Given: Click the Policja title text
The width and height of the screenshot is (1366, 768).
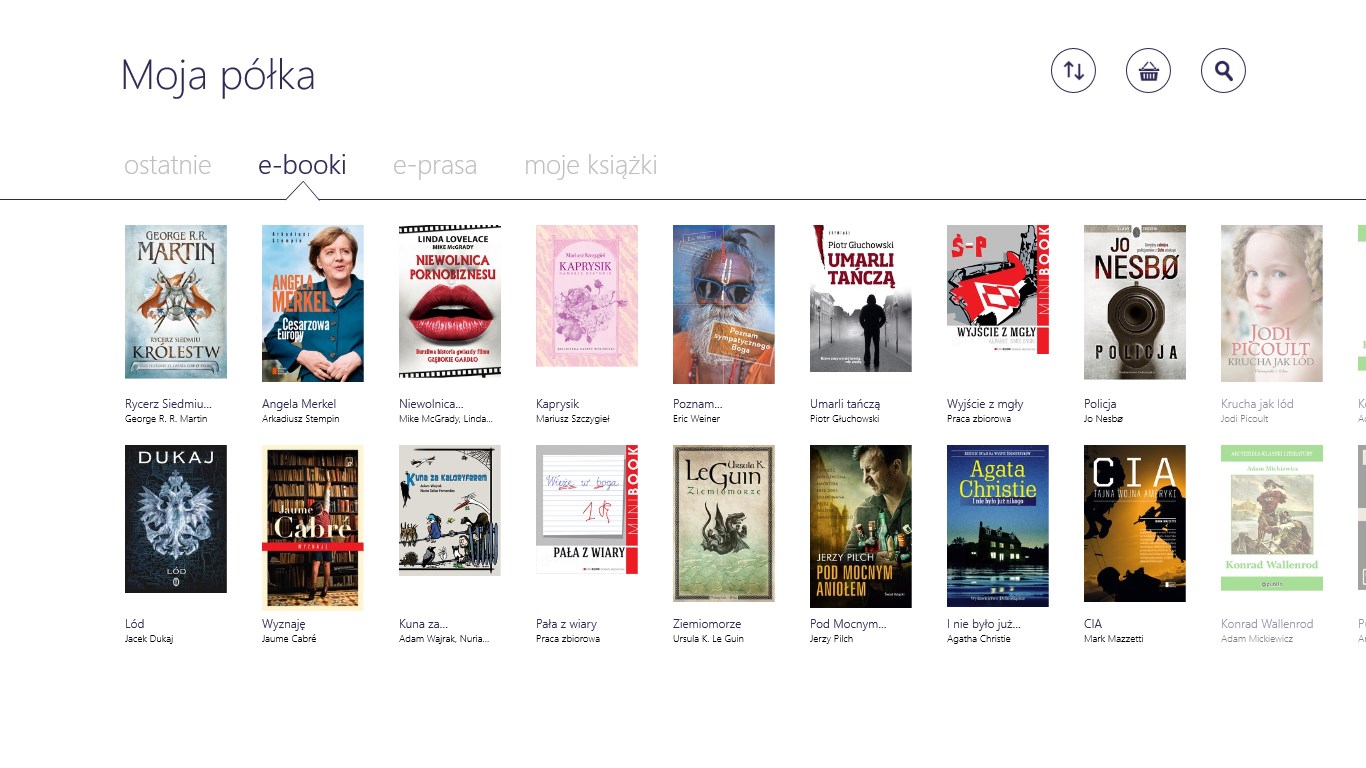Looking at the screenshot, I should 1100,404.
